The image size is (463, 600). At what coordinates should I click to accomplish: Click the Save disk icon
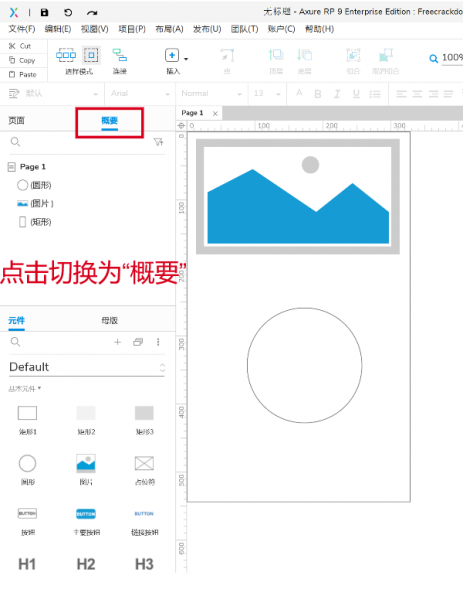[44, 13]
